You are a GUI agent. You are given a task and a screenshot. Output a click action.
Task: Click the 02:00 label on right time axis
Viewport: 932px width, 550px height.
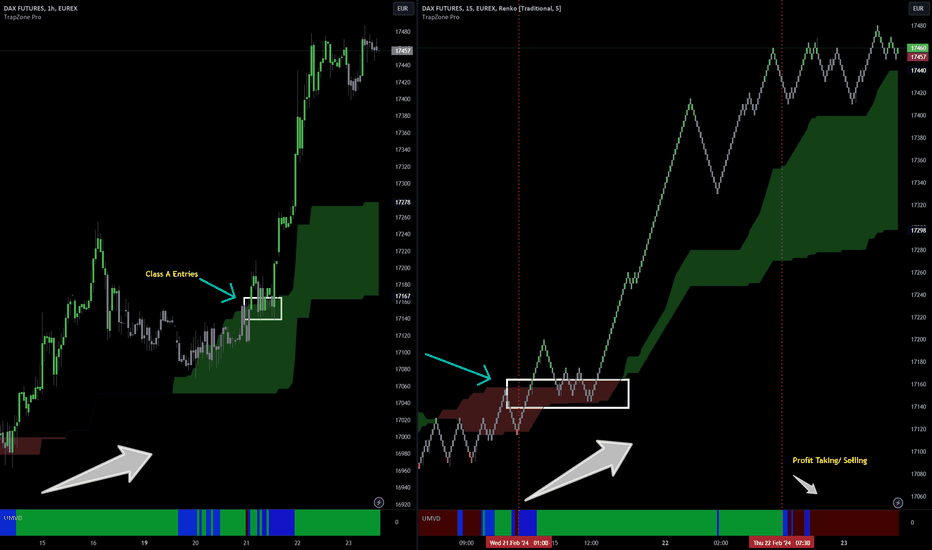tap(720, 543)
